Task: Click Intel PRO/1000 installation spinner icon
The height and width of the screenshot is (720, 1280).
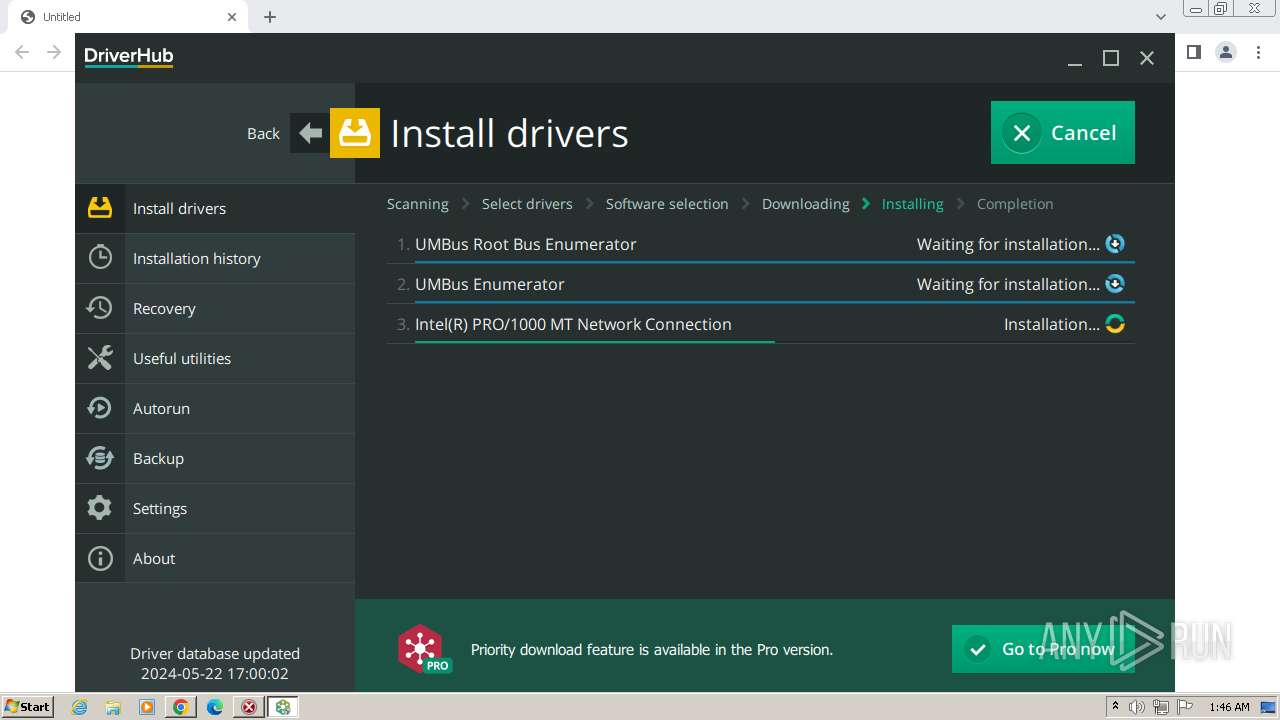Action: point(1115,324)
